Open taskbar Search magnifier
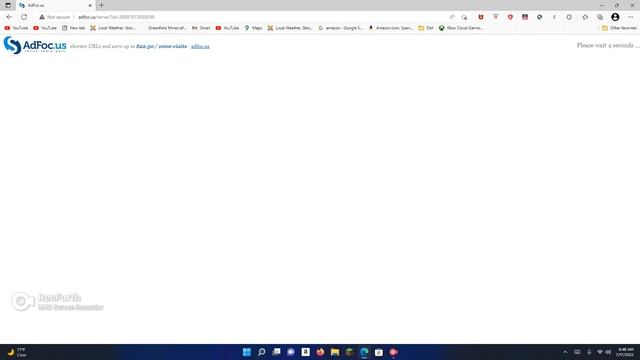The height and width of the screenshot is (360, 640). 262,352
